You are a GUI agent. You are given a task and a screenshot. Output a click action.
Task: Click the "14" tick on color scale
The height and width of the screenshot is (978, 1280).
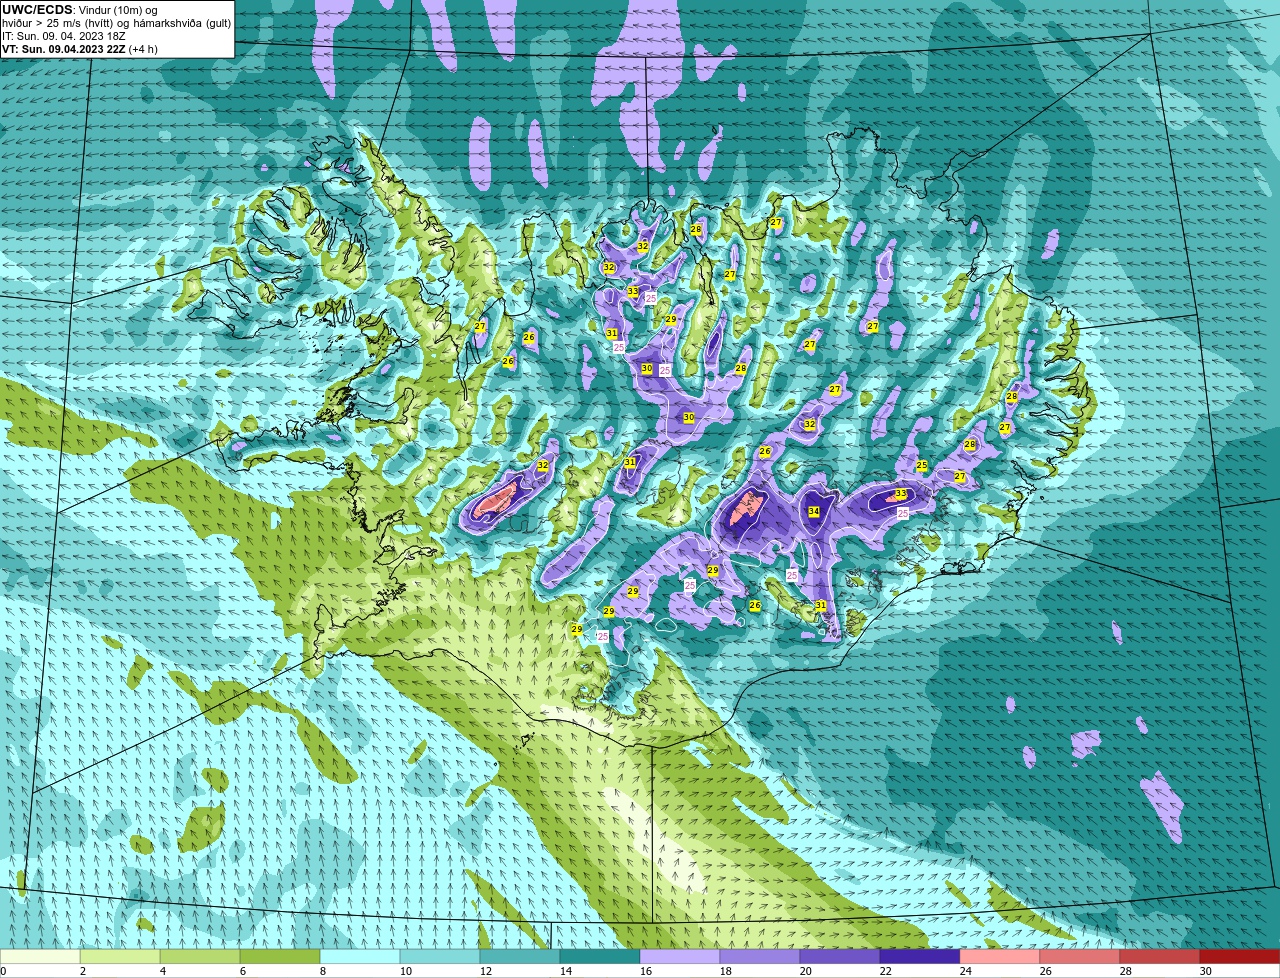coord(566,971)
